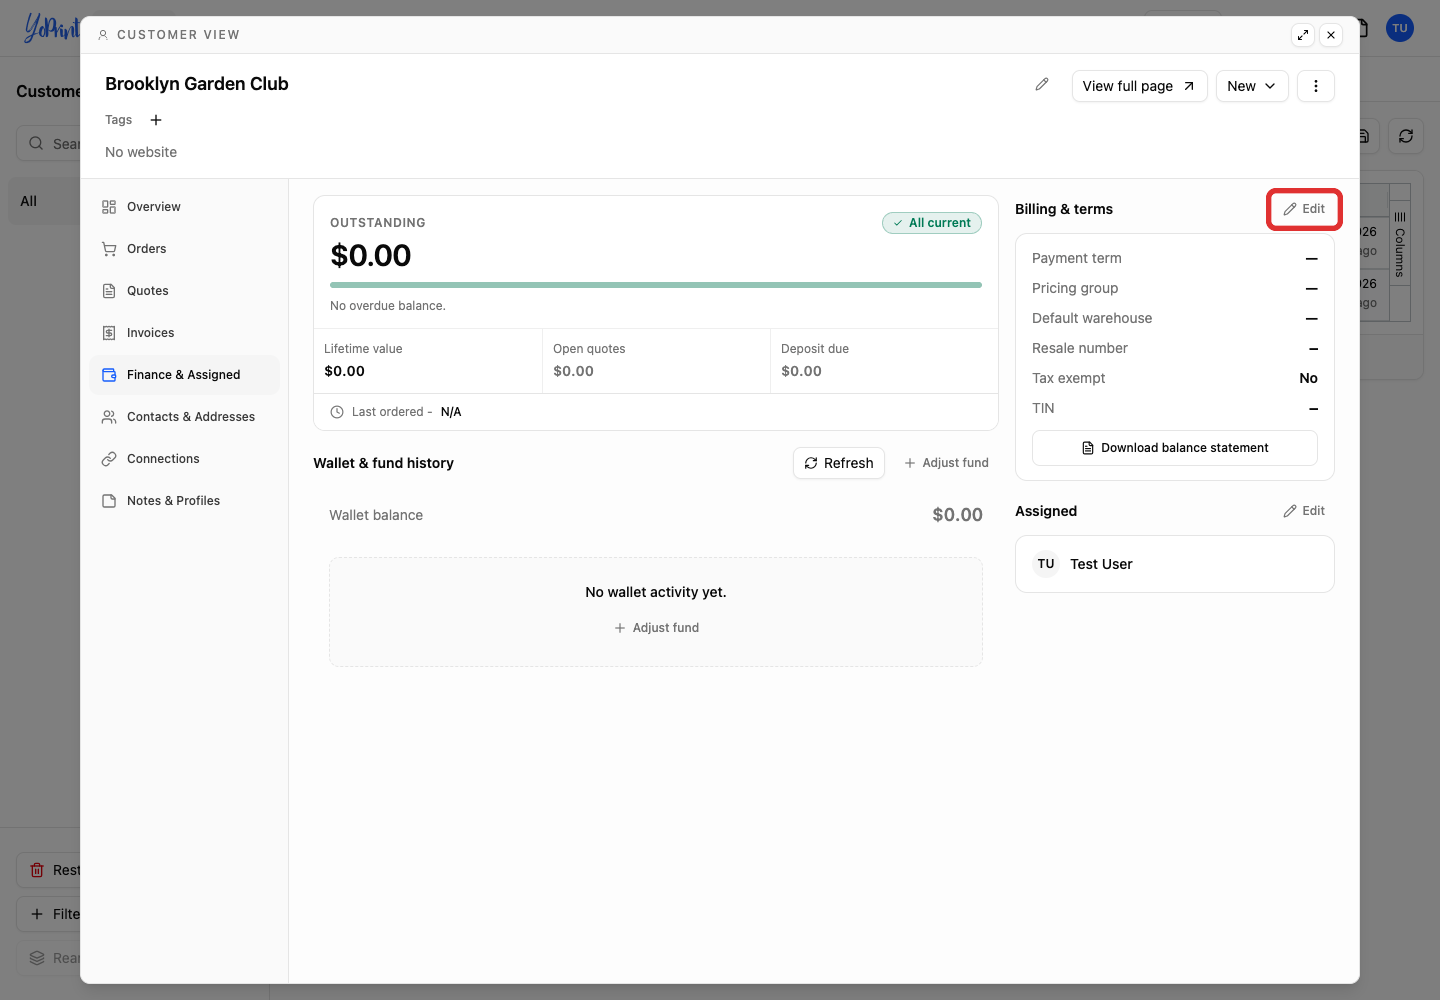
Task: Click the Open quotes $0.00 cell
Action: coord(656,361)
